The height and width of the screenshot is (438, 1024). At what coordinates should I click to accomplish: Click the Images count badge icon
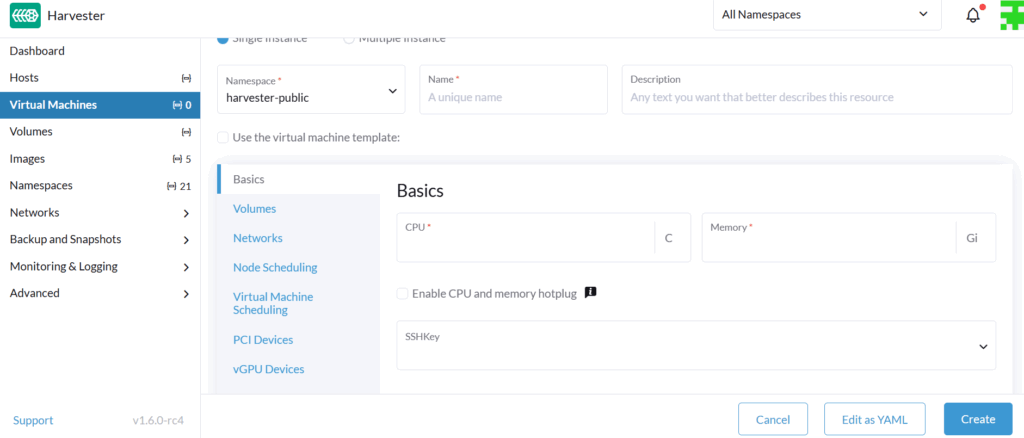click(x=177, y=159)
